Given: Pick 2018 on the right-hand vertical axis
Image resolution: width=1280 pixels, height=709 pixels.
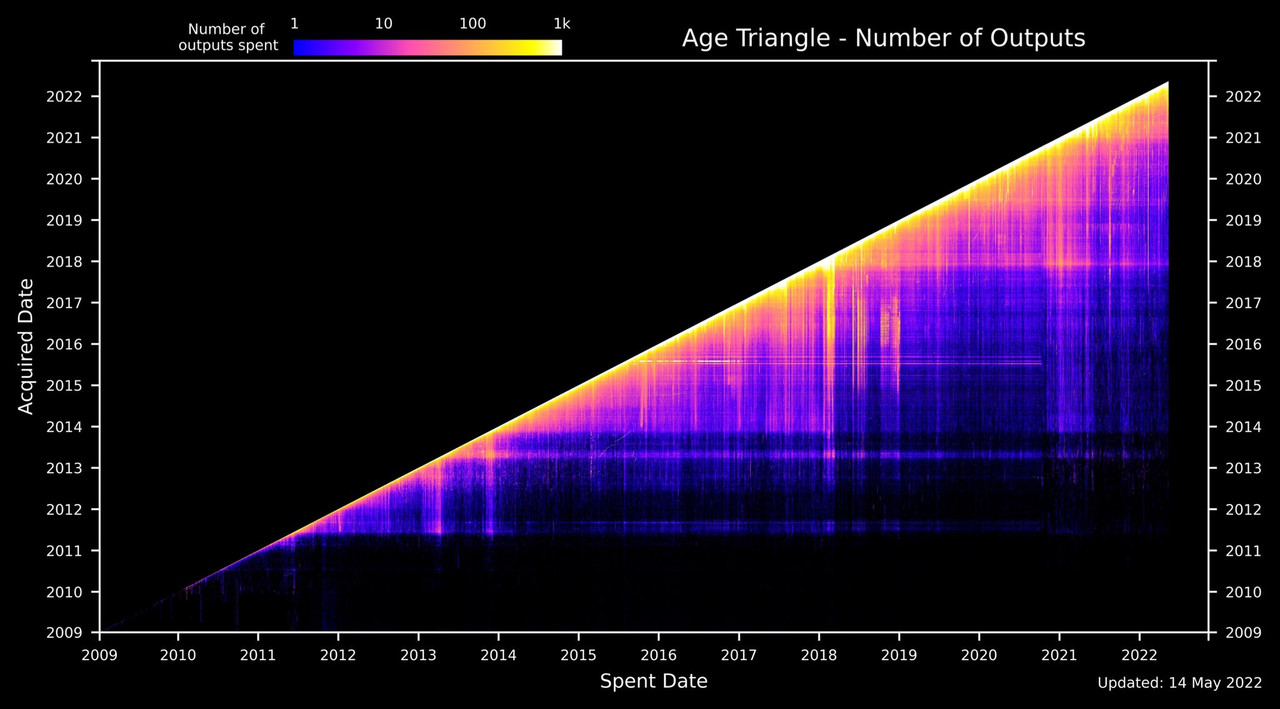Looking at the screenshot, I should point(1244,261).
